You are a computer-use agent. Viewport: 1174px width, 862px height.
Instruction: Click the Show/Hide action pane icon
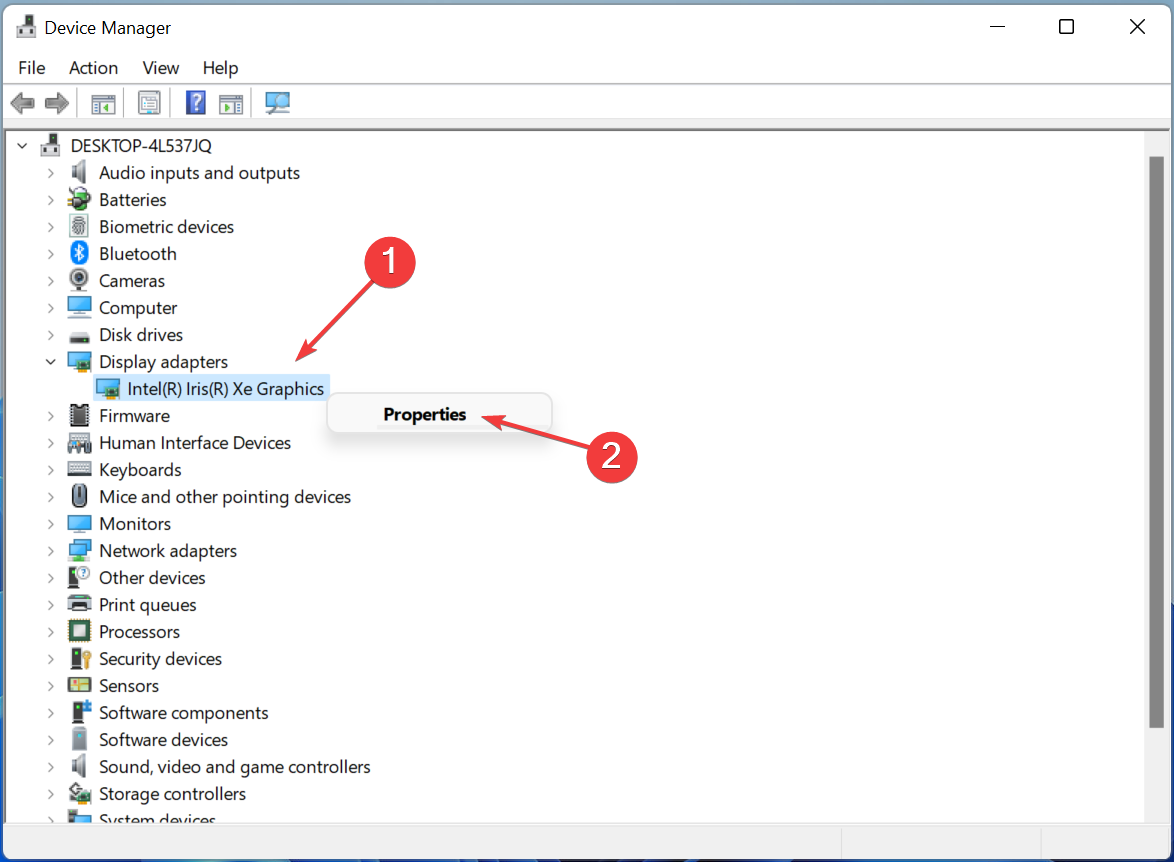tap(231, 104)
